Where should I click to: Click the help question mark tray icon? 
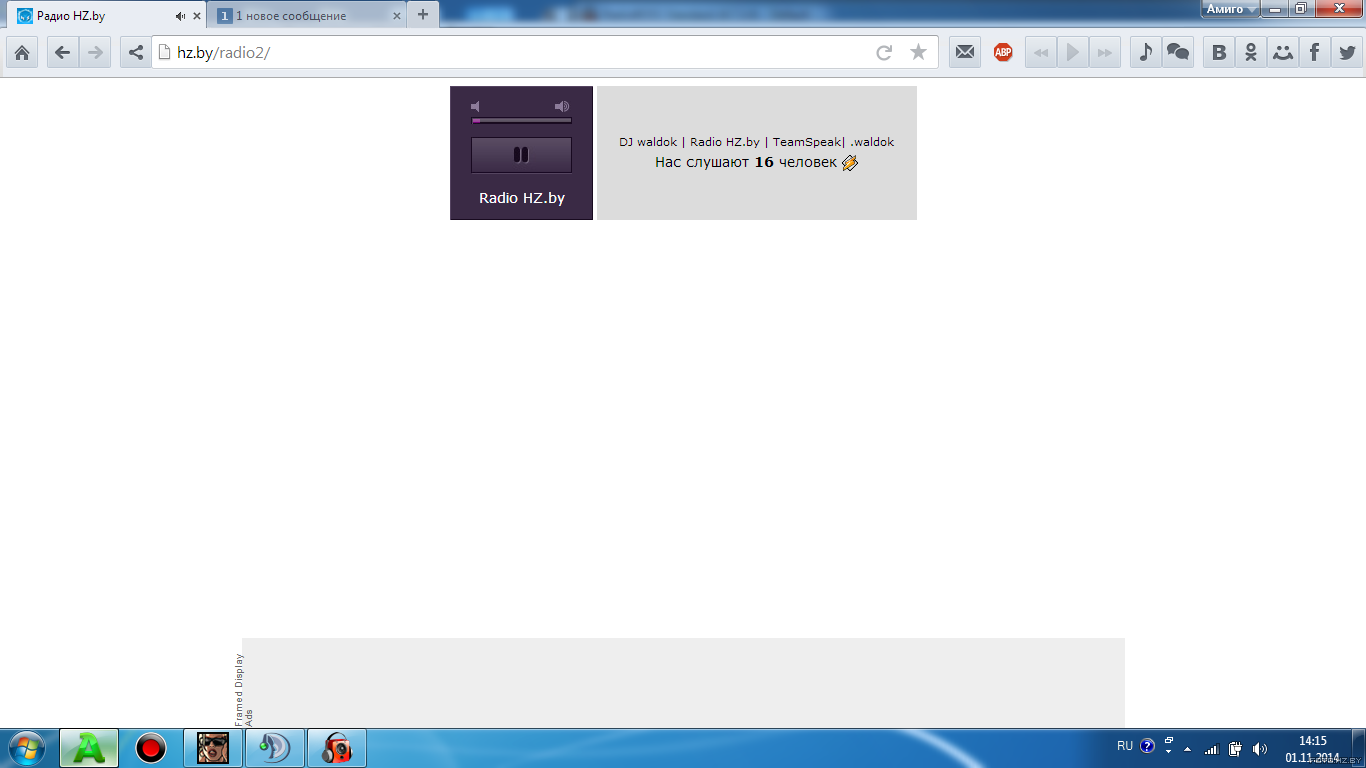coord(1147,746)
